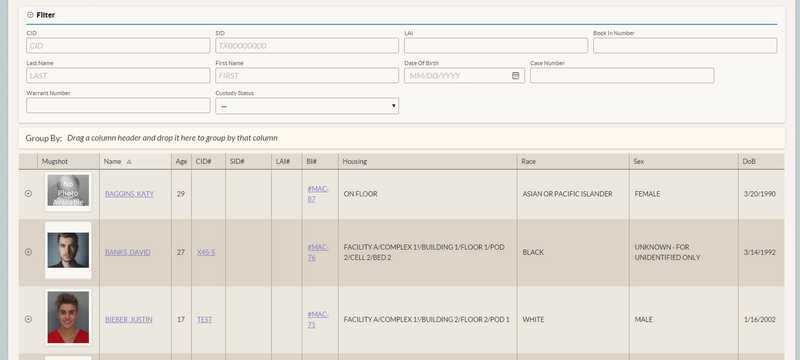The width and height of the screenshot is (800, 360).
Task: Focus the CID filter field
Action: [118, 45]
